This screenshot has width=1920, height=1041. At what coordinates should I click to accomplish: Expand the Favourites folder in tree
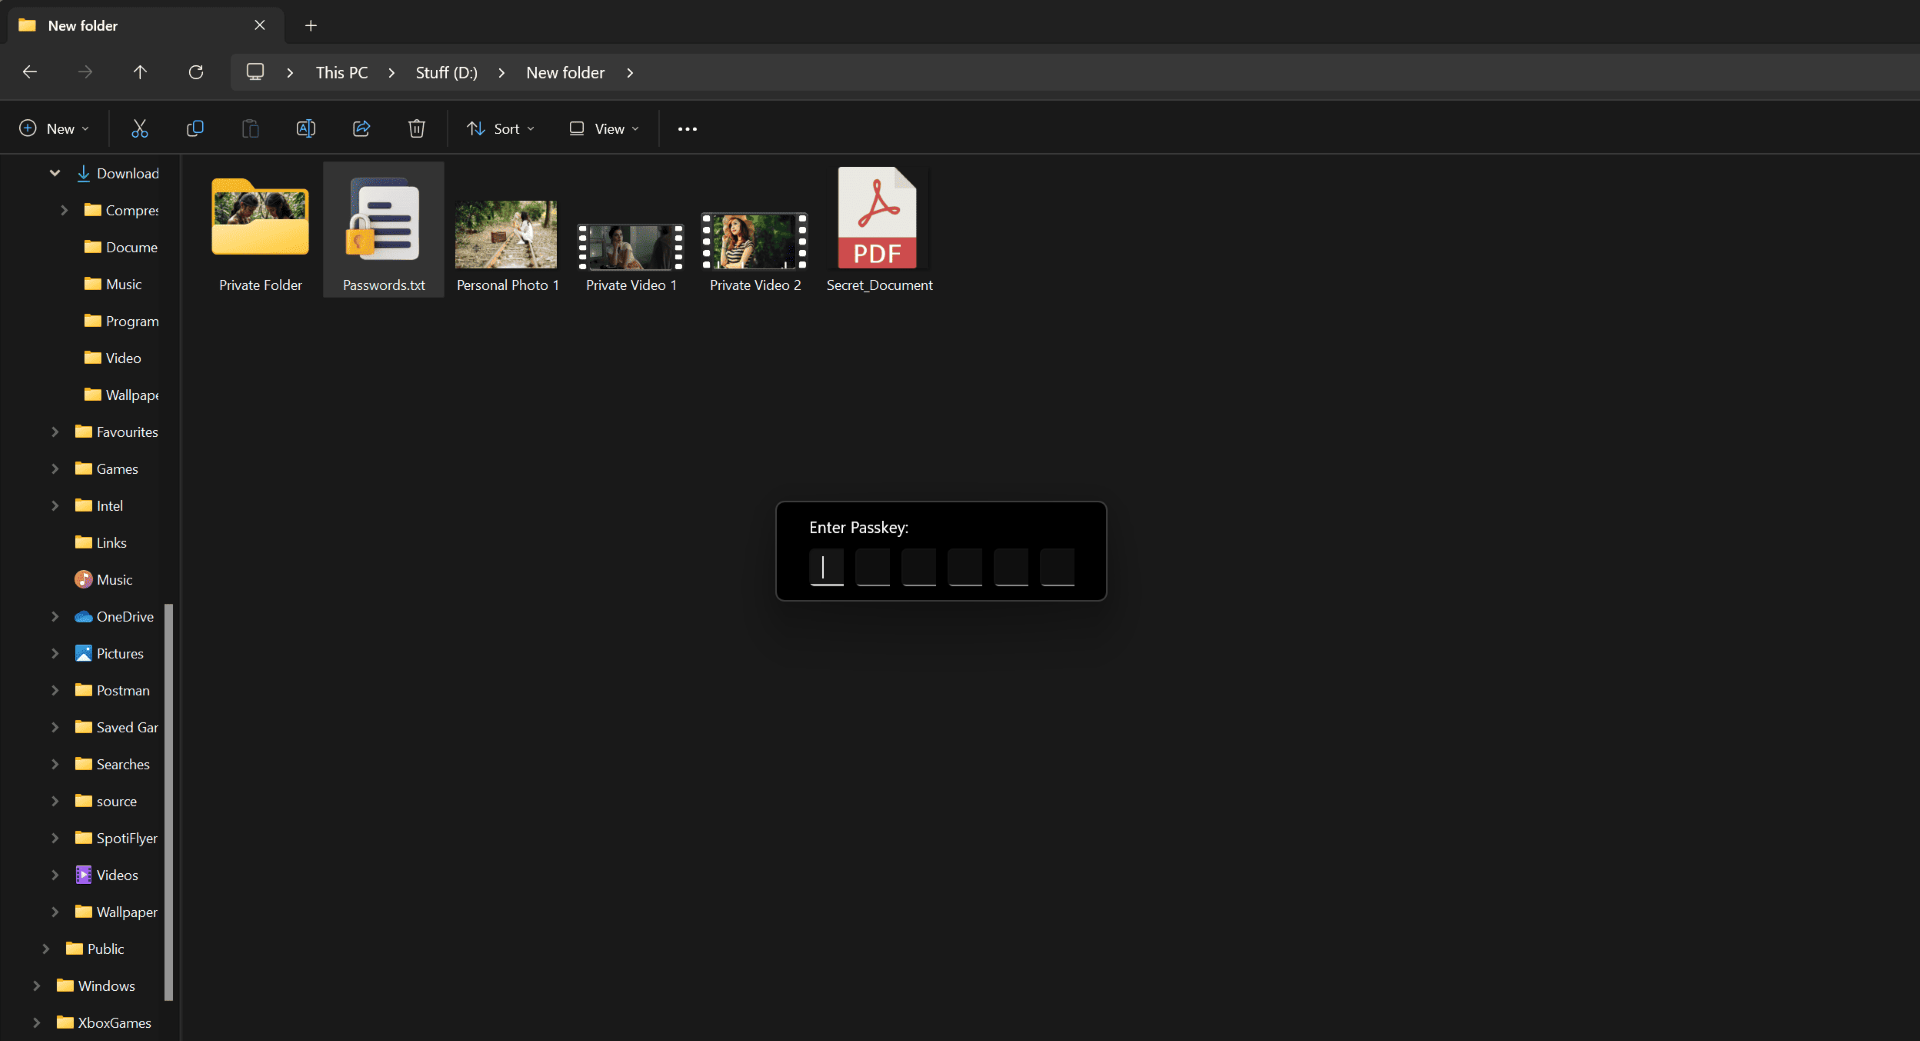click(55, 432)
